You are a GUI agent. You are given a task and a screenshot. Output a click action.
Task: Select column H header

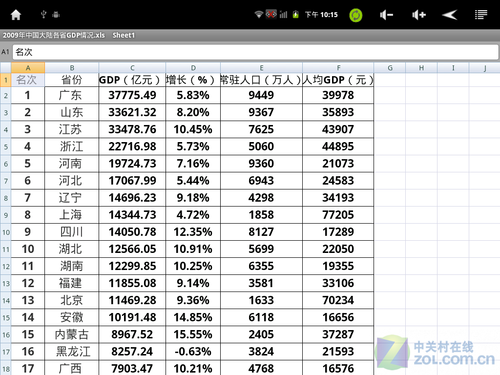point(421,68)
